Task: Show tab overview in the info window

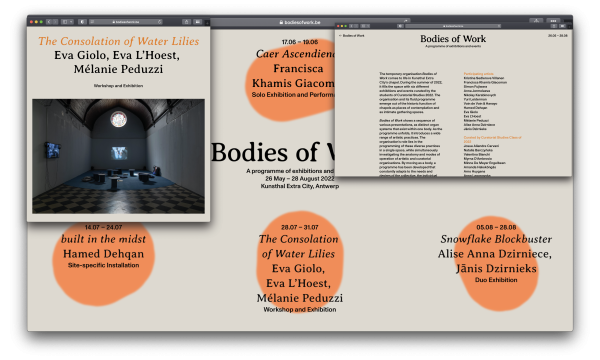Action: pyautogui.click(x=562, y=26)
